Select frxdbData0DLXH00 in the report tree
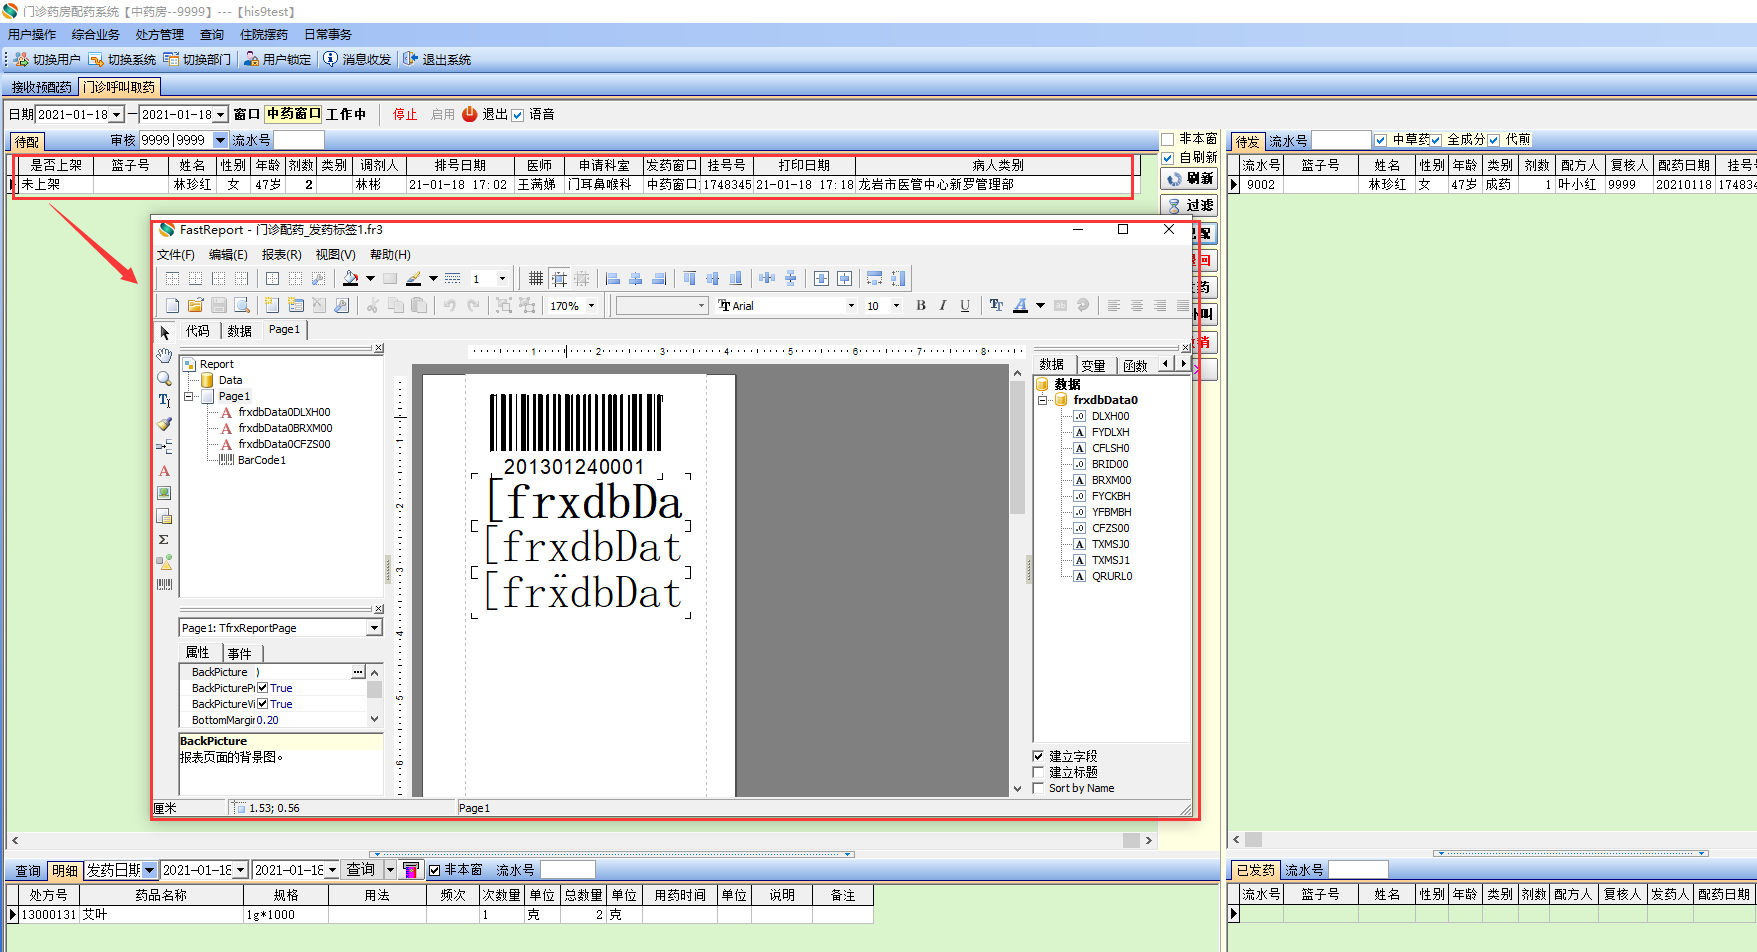1757x952 pixels. tap(284, 412)
